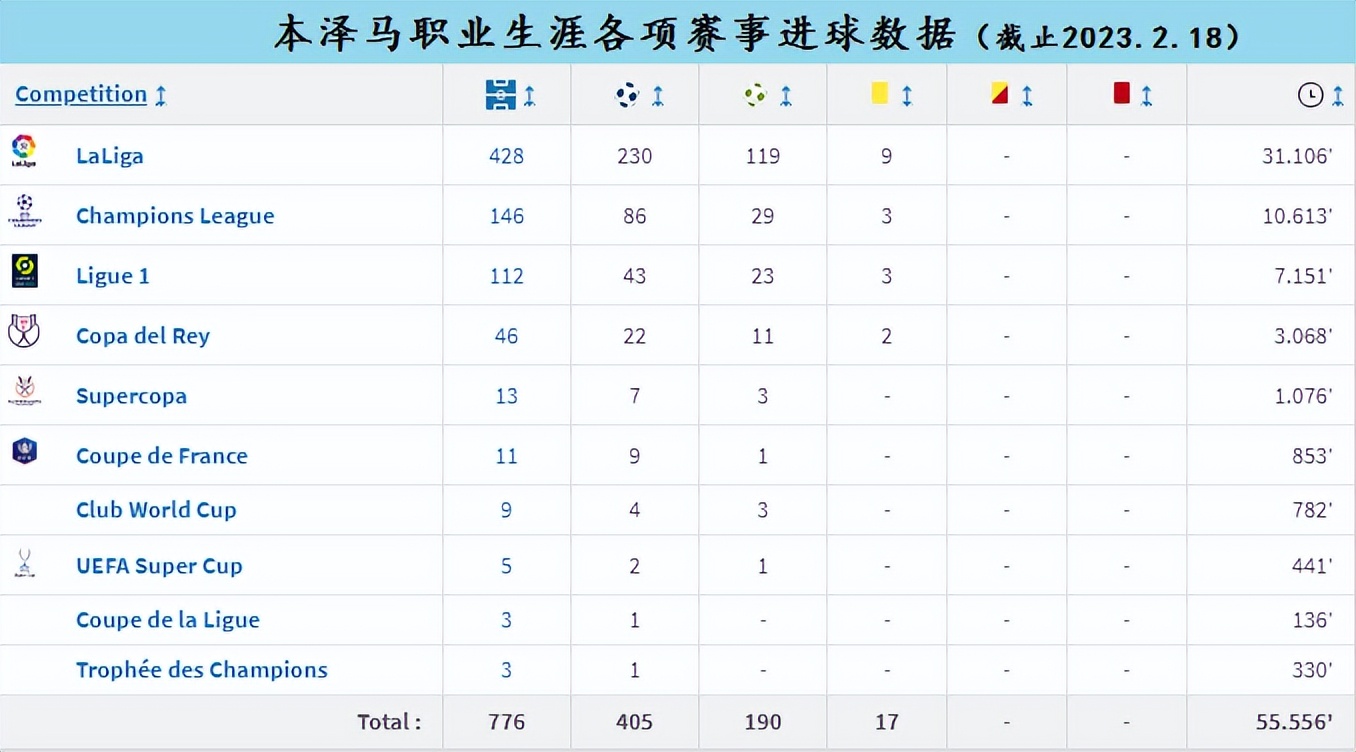This screenshot has width=1356, height=752.
Task: Sort table by Competition arrow
Action: pyautogui.click(x=161, y=96)
